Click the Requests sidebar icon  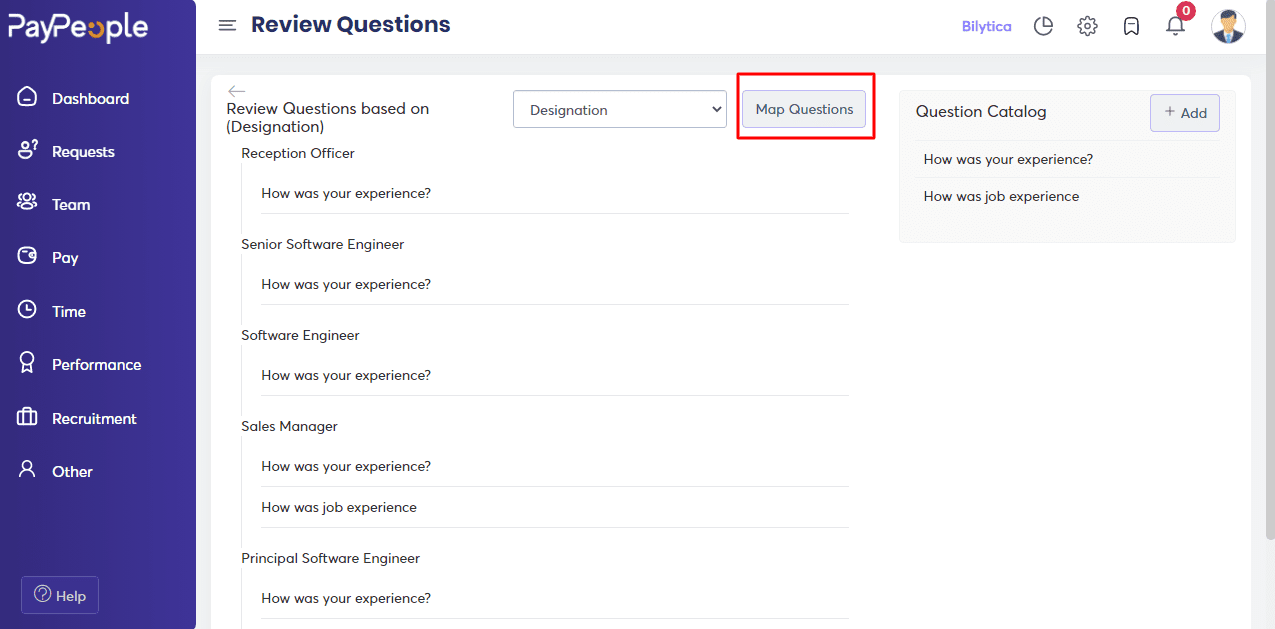click(27, 150)
